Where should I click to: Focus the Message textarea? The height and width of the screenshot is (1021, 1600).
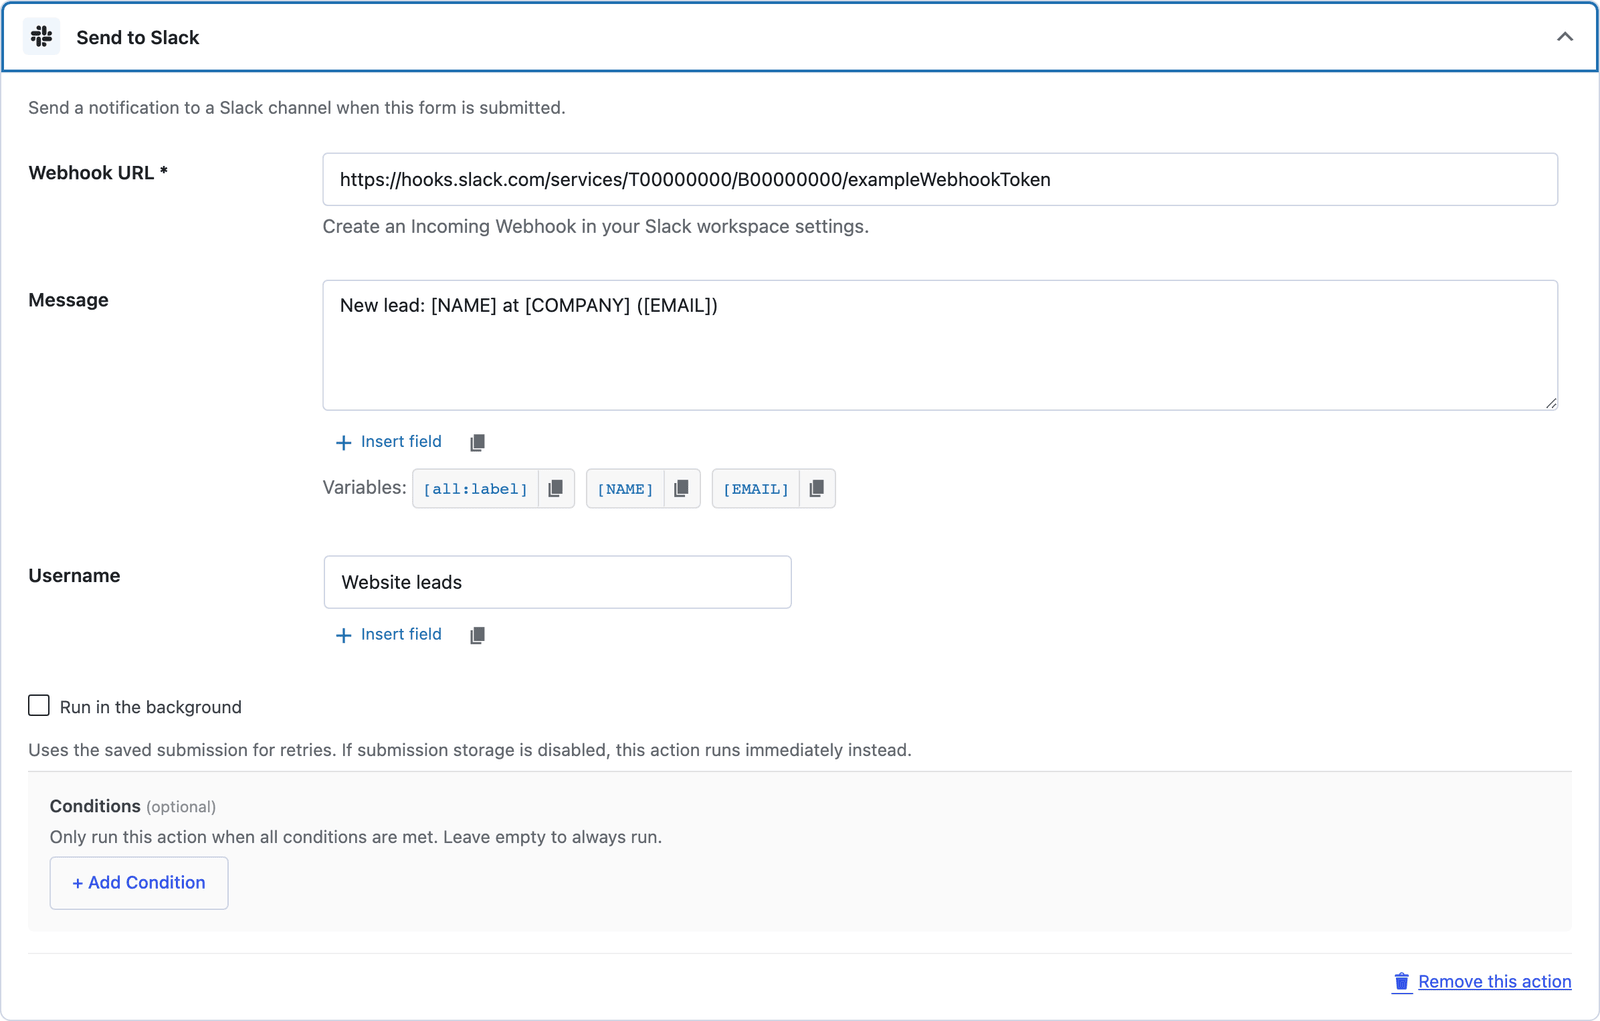pyautogui.click(x=940, y=345)
